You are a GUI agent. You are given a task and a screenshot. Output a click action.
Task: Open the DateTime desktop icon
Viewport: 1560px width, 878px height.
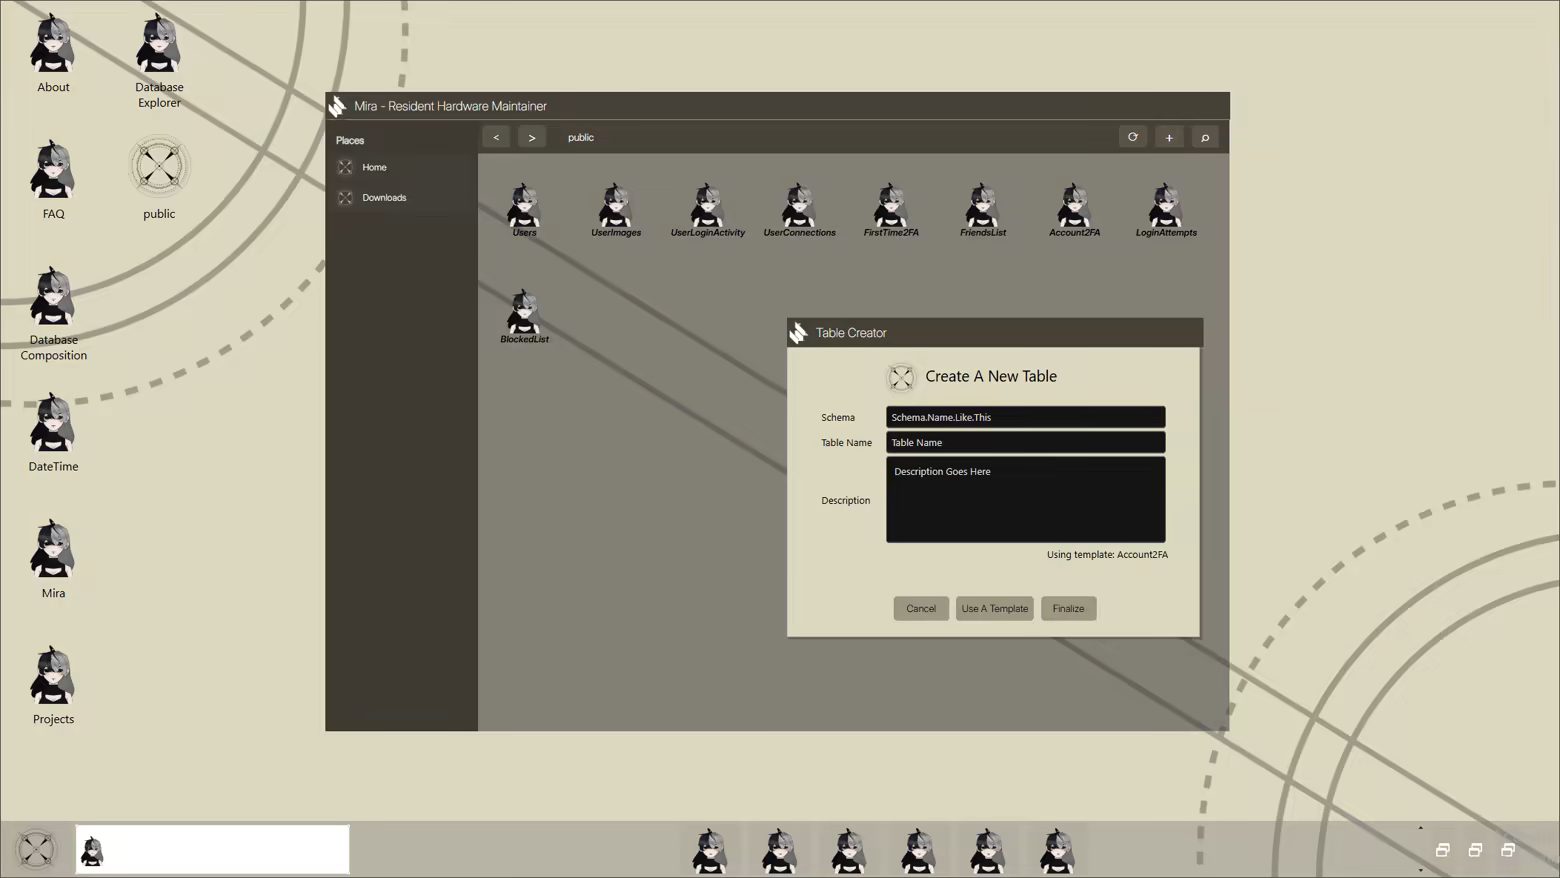tap(53, 432)
